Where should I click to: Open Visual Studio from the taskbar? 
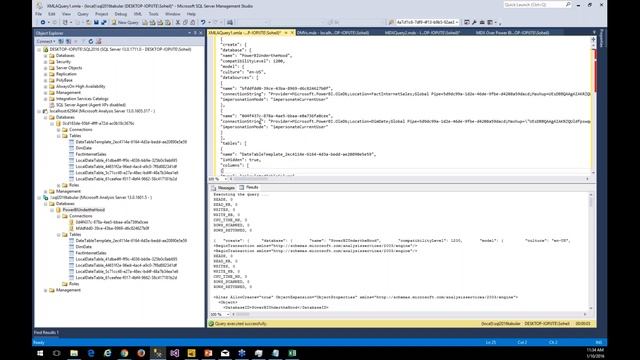175,353
